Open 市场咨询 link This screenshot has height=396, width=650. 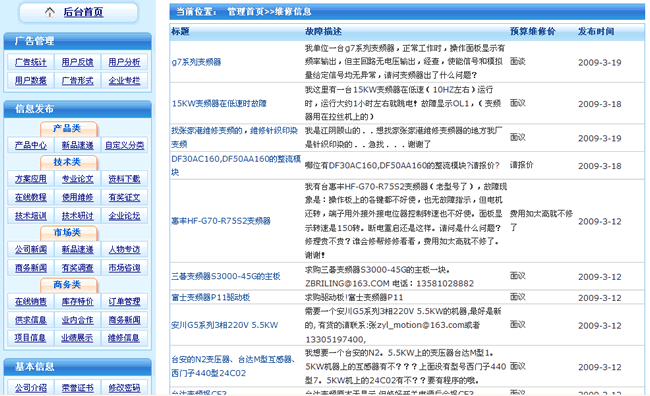pos(124,268)
